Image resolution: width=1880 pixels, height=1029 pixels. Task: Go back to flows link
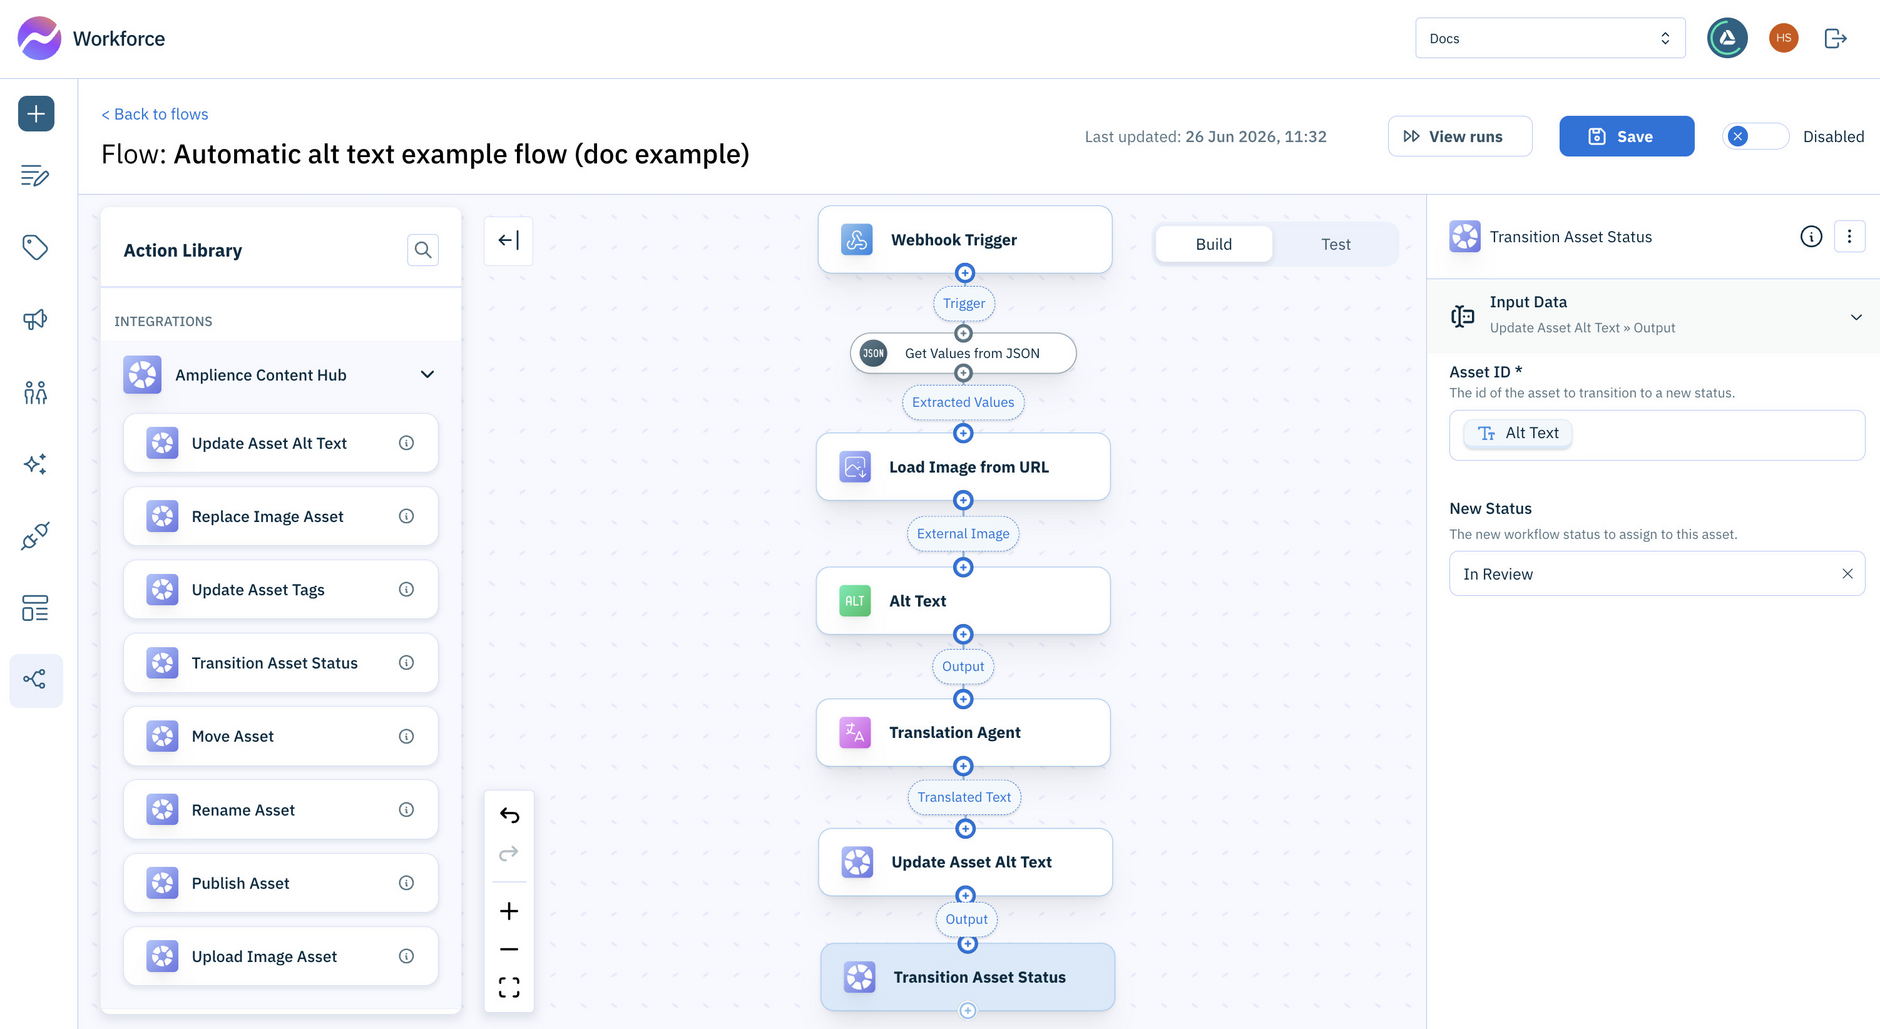coord(155,114)
